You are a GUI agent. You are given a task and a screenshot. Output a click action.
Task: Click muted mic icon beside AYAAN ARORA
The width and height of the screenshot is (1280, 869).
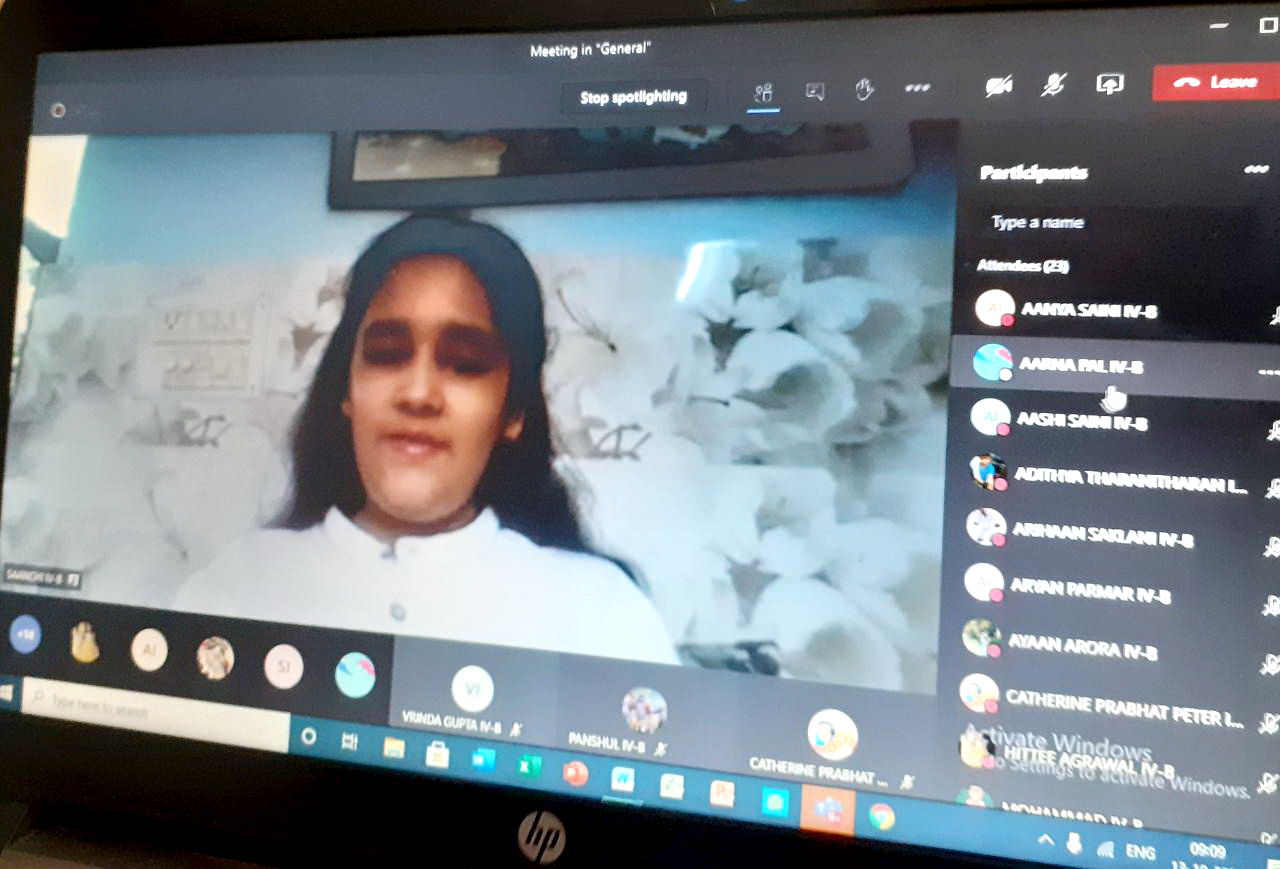(x=1270, y=663)
